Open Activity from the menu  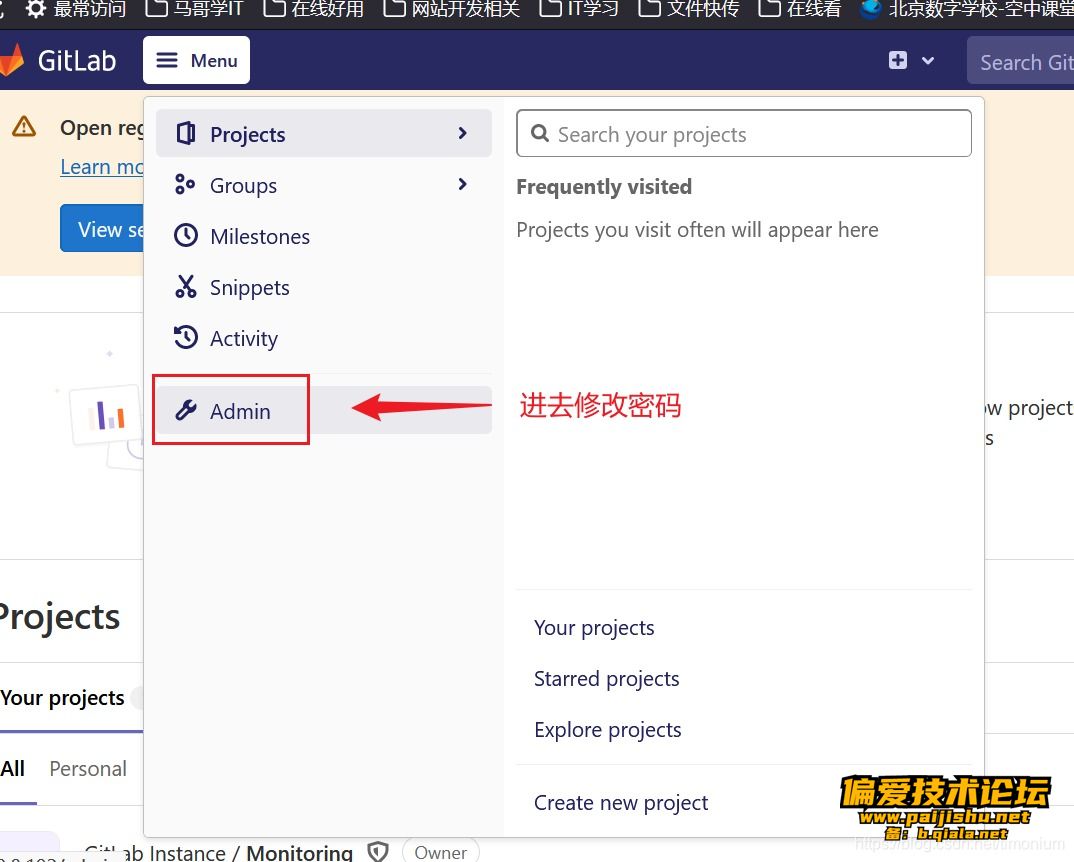pos(323,338)
